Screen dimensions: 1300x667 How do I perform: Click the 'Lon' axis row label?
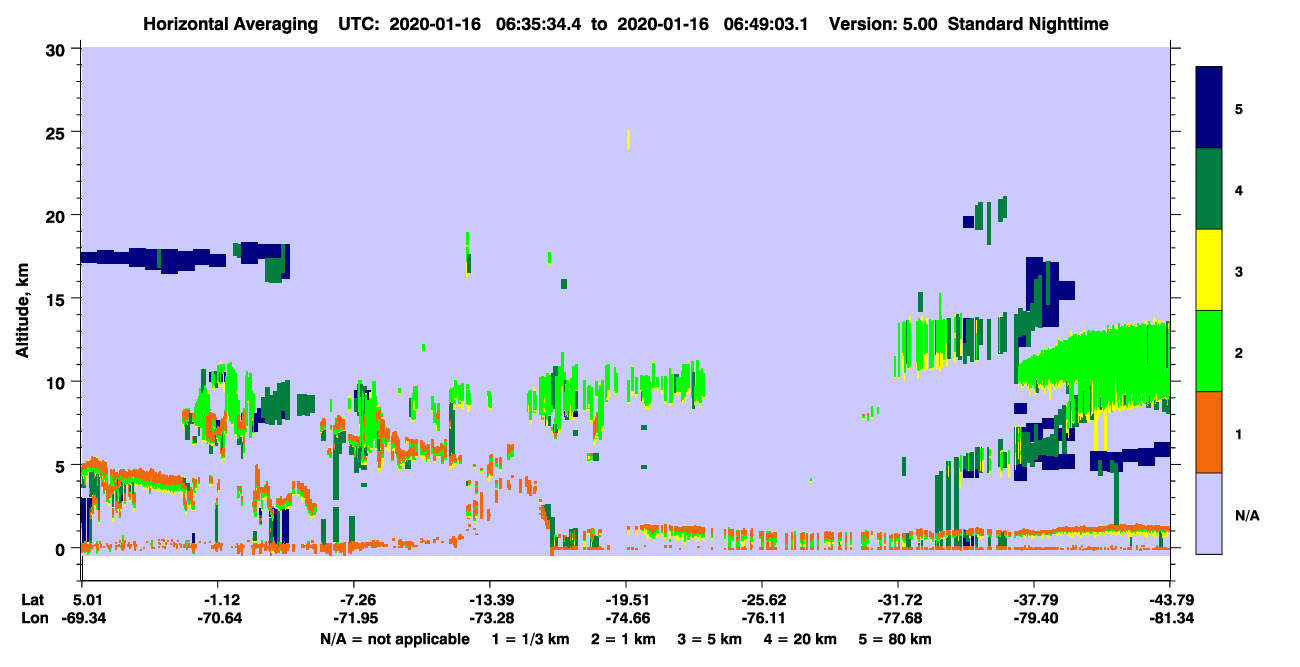coord(34,618)
